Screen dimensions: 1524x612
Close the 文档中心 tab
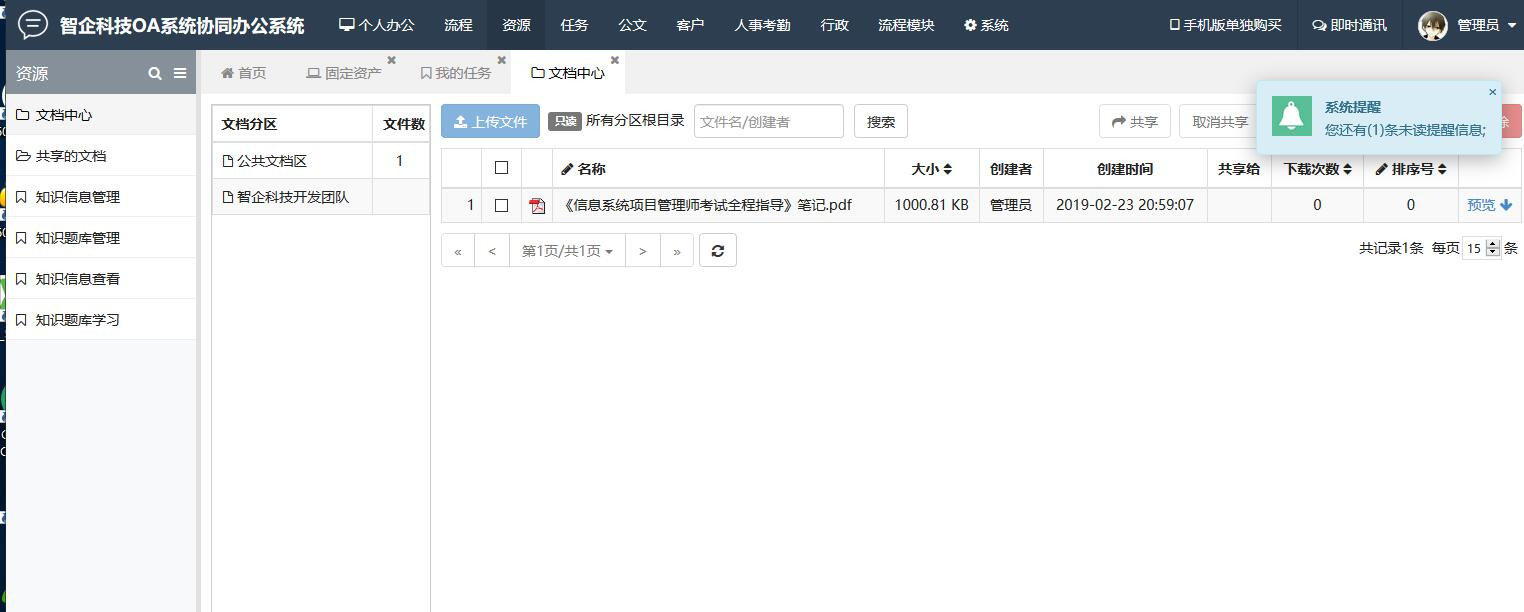(615, 60)
